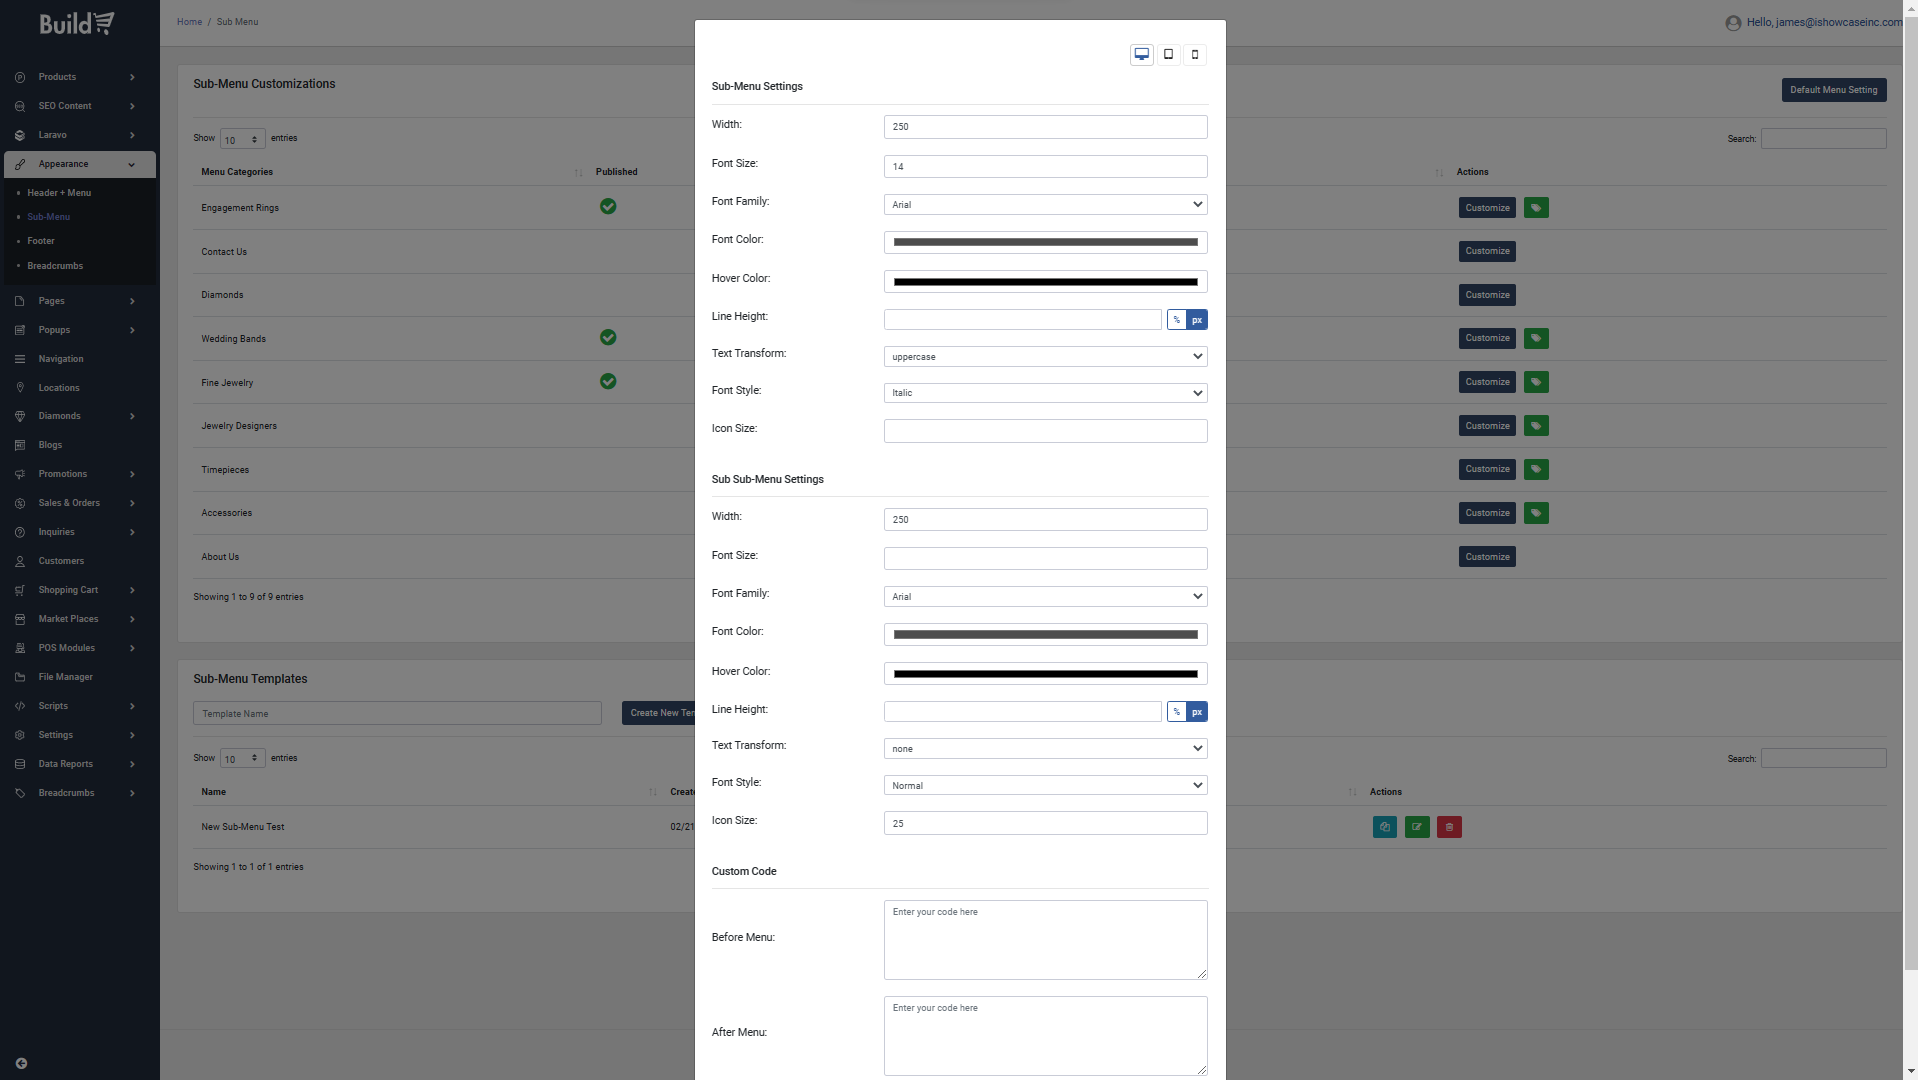Set Sub-Menu line height unit to percent
This screenshot has width=1918, height=1080.
coord(1176,320)
